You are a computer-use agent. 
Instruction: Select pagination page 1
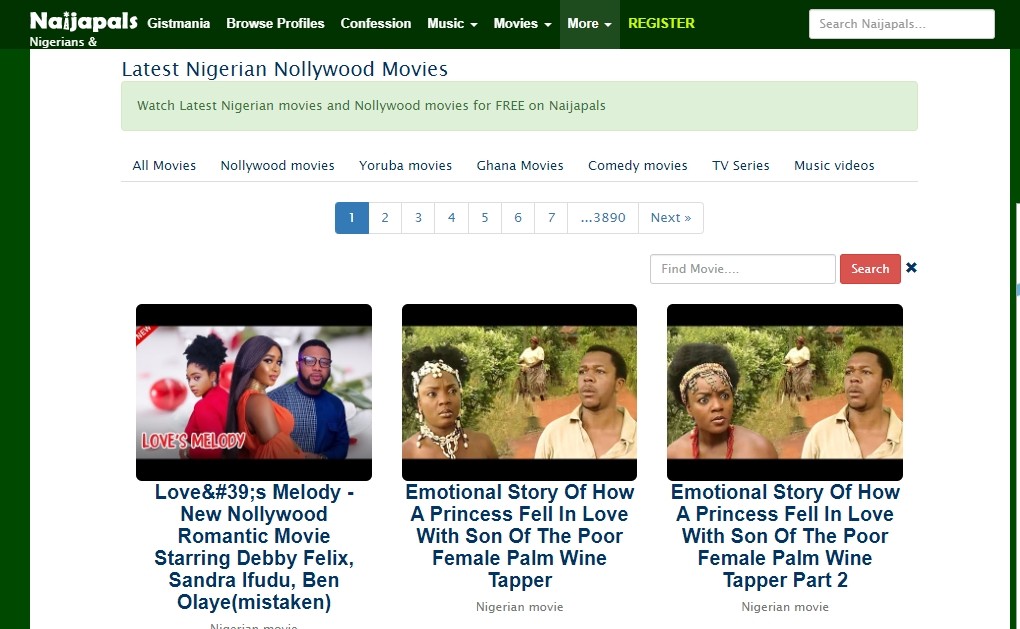(352, 218)
